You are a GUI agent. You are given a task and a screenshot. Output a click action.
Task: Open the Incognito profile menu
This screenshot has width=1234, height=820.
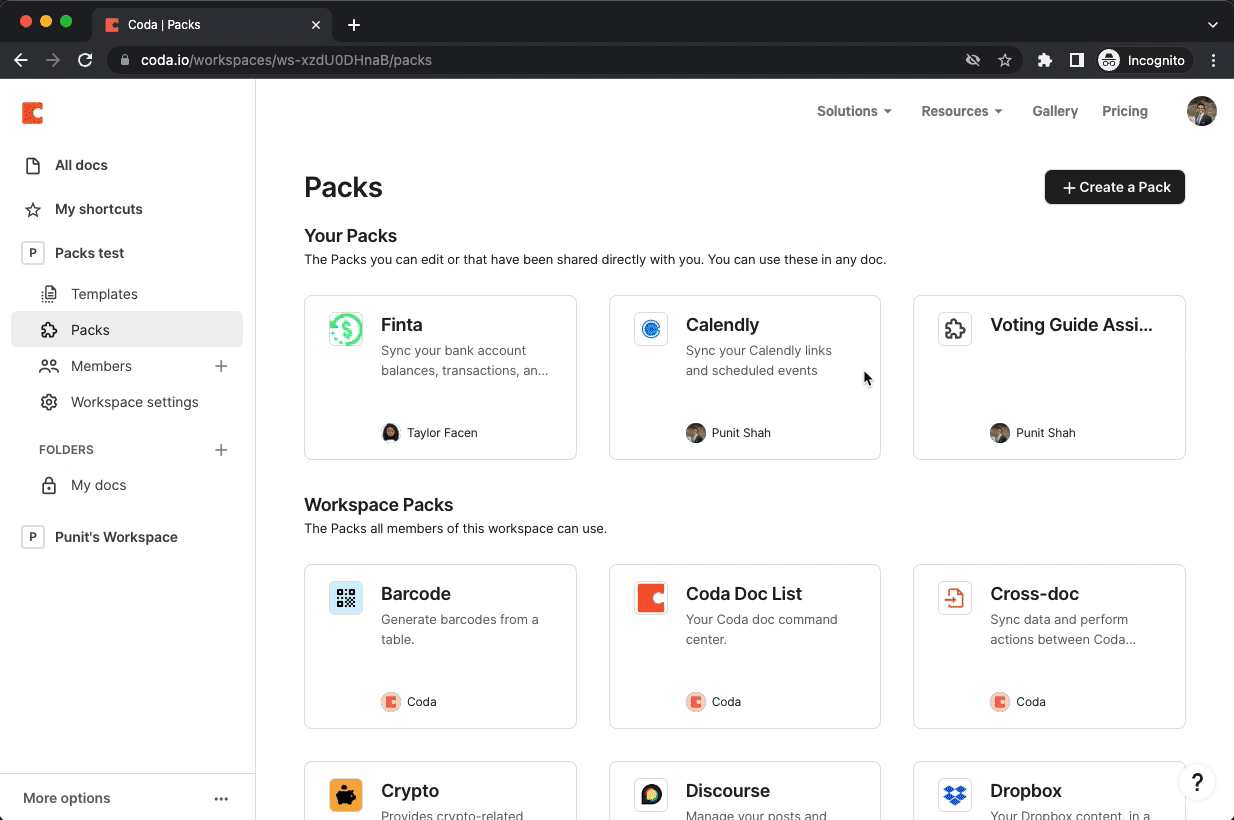(1145, 60)
